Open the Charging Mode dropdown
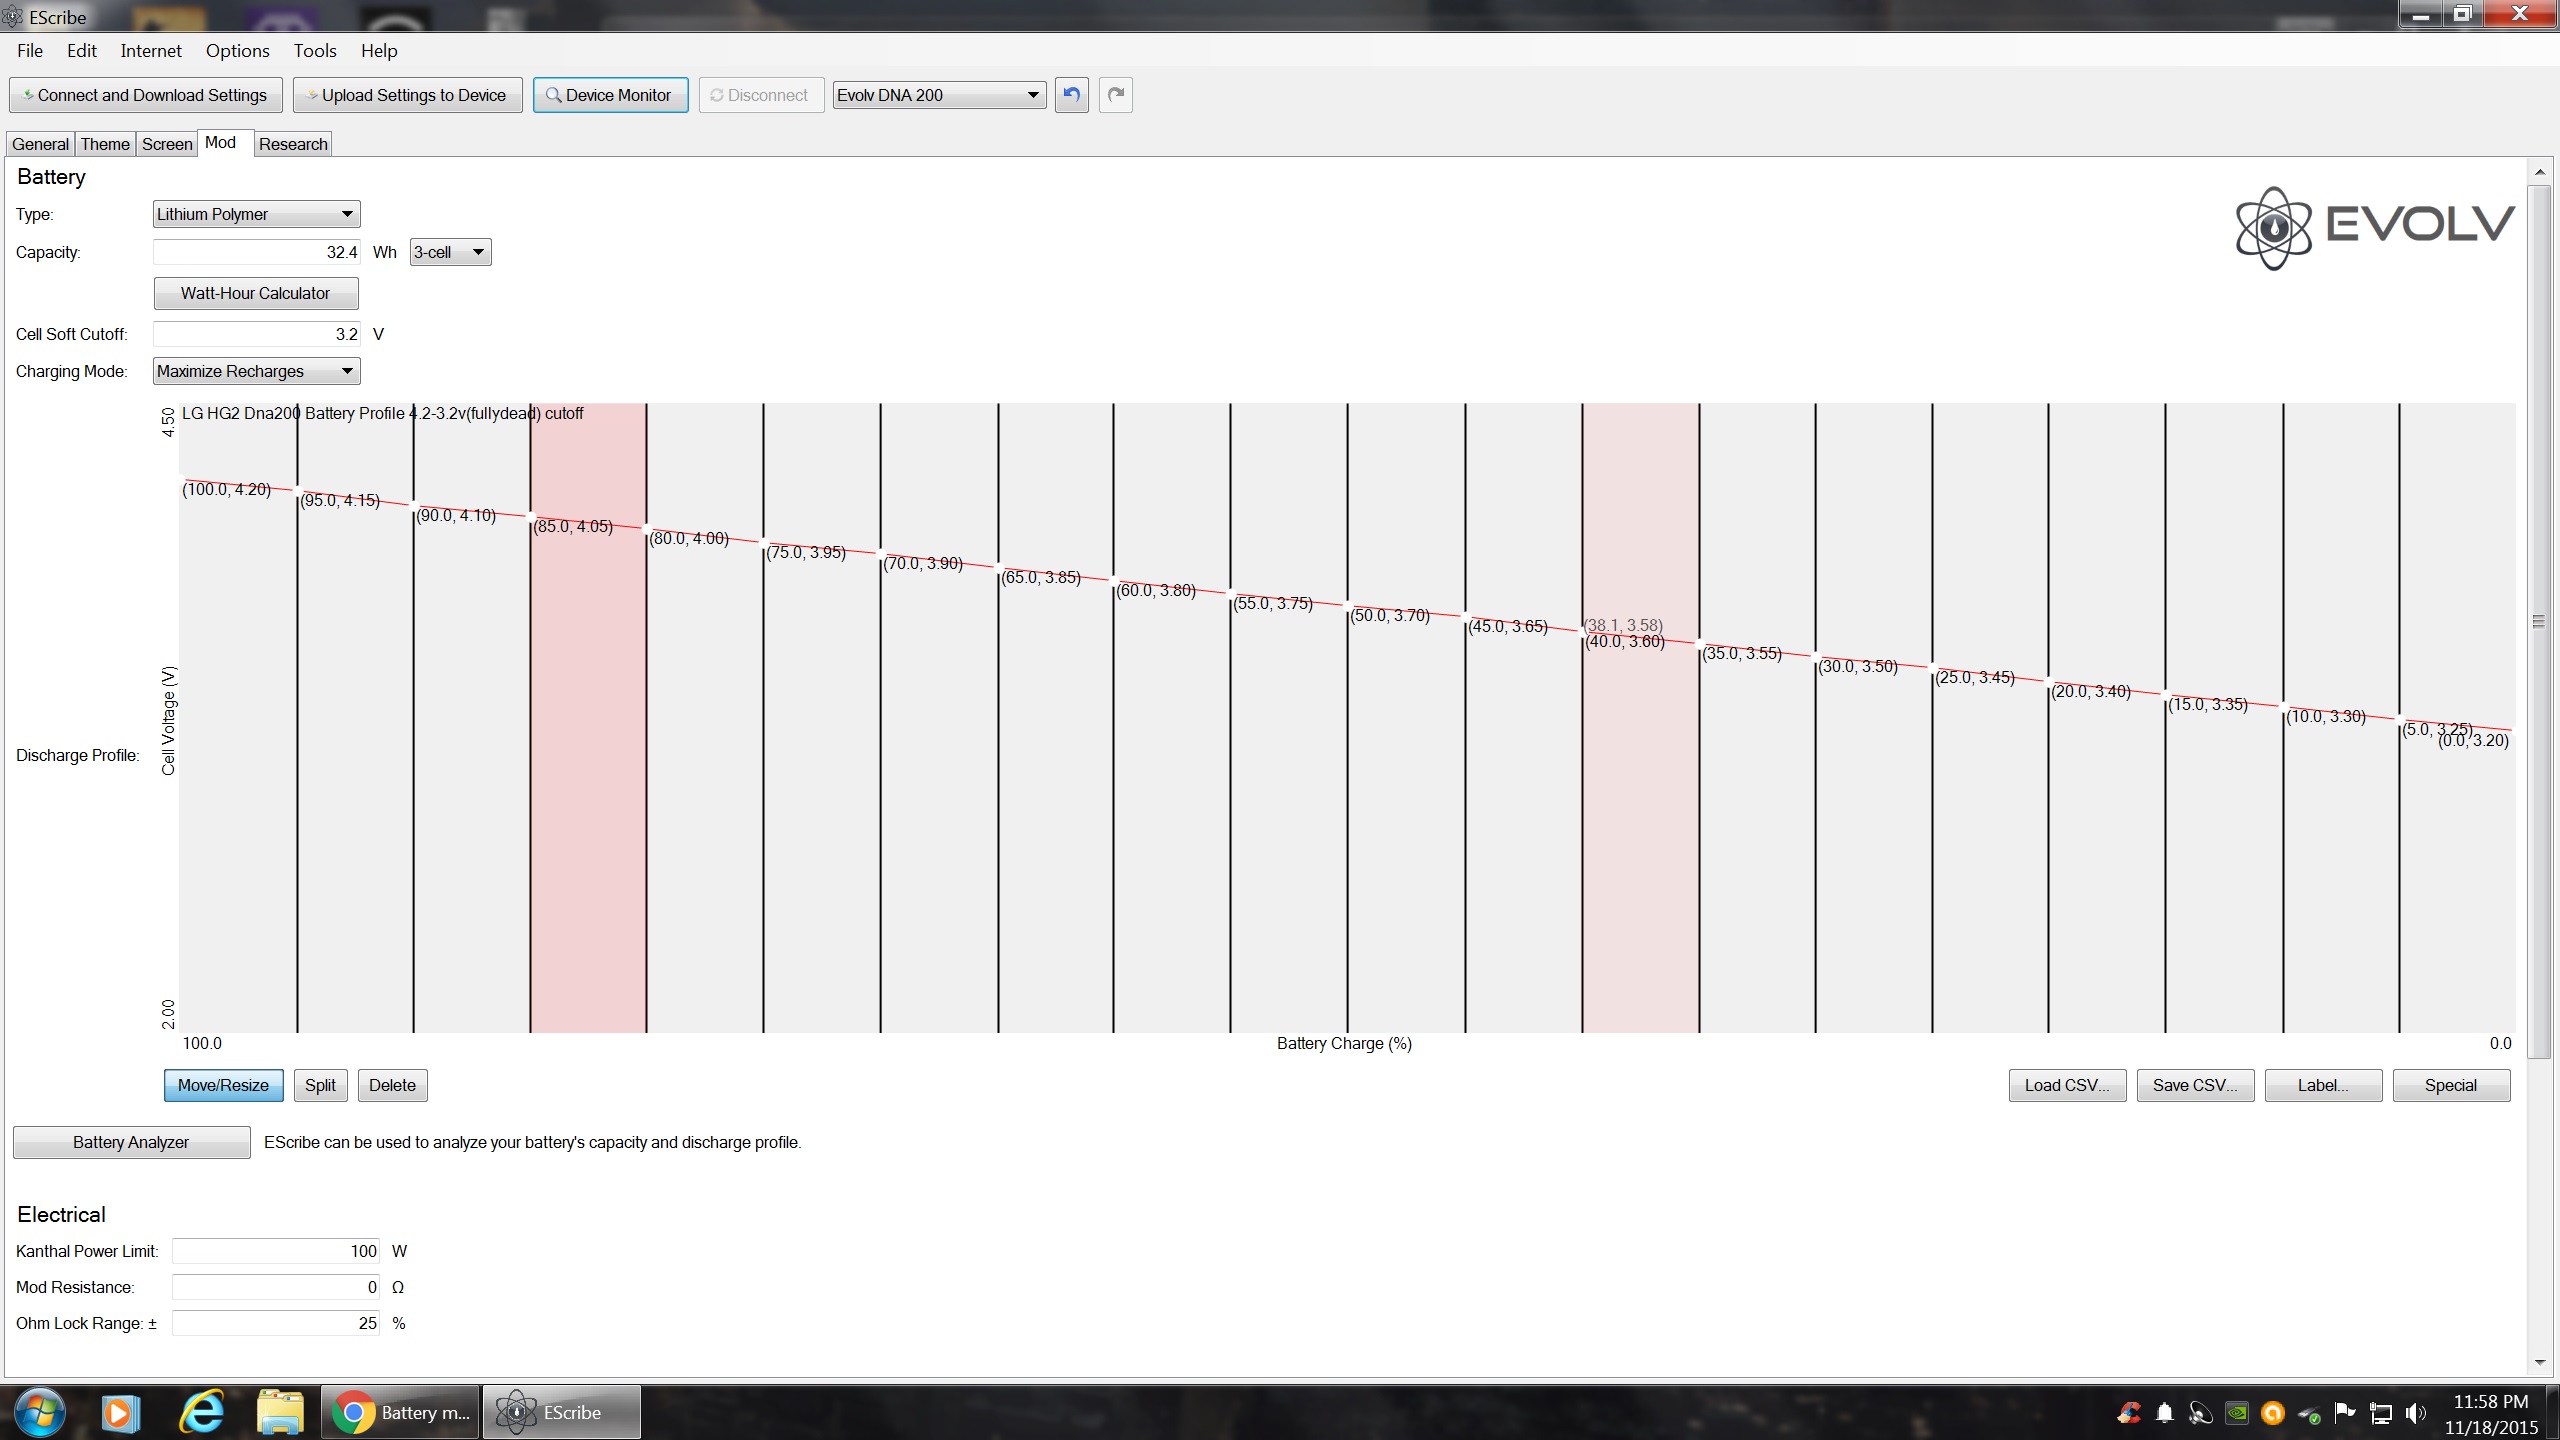Viewport: 2560px width, 1440px height. [x=256, y=371]
